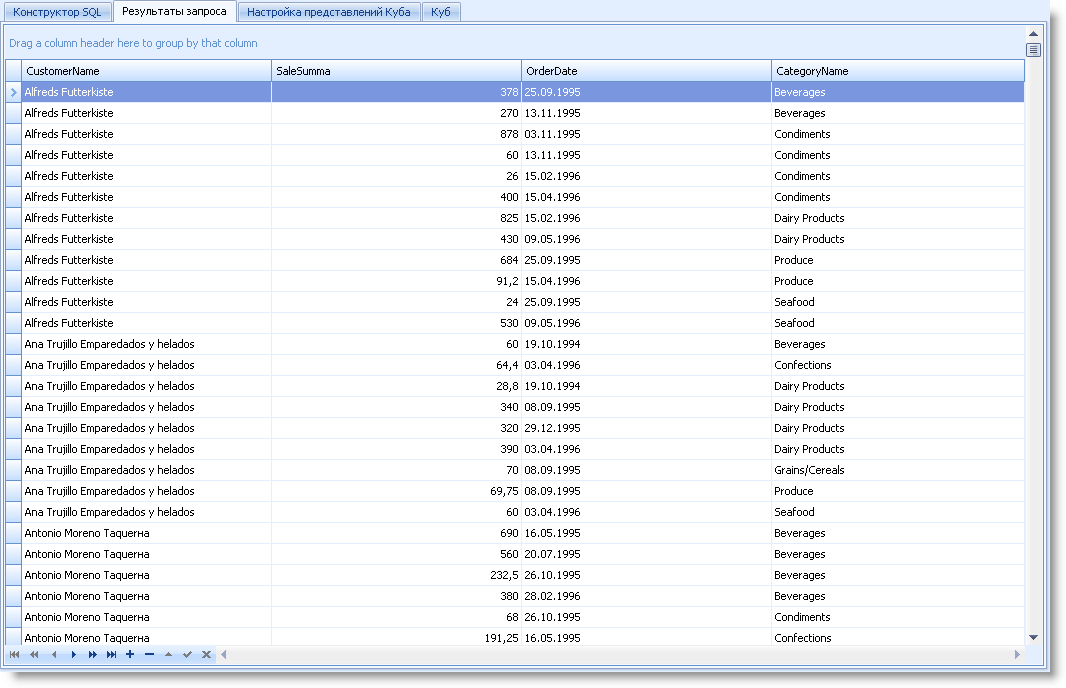This screenshot has width=1066, height=688.
Task: Click the vertical scrollbar thumb
Action: [1033, 50]
